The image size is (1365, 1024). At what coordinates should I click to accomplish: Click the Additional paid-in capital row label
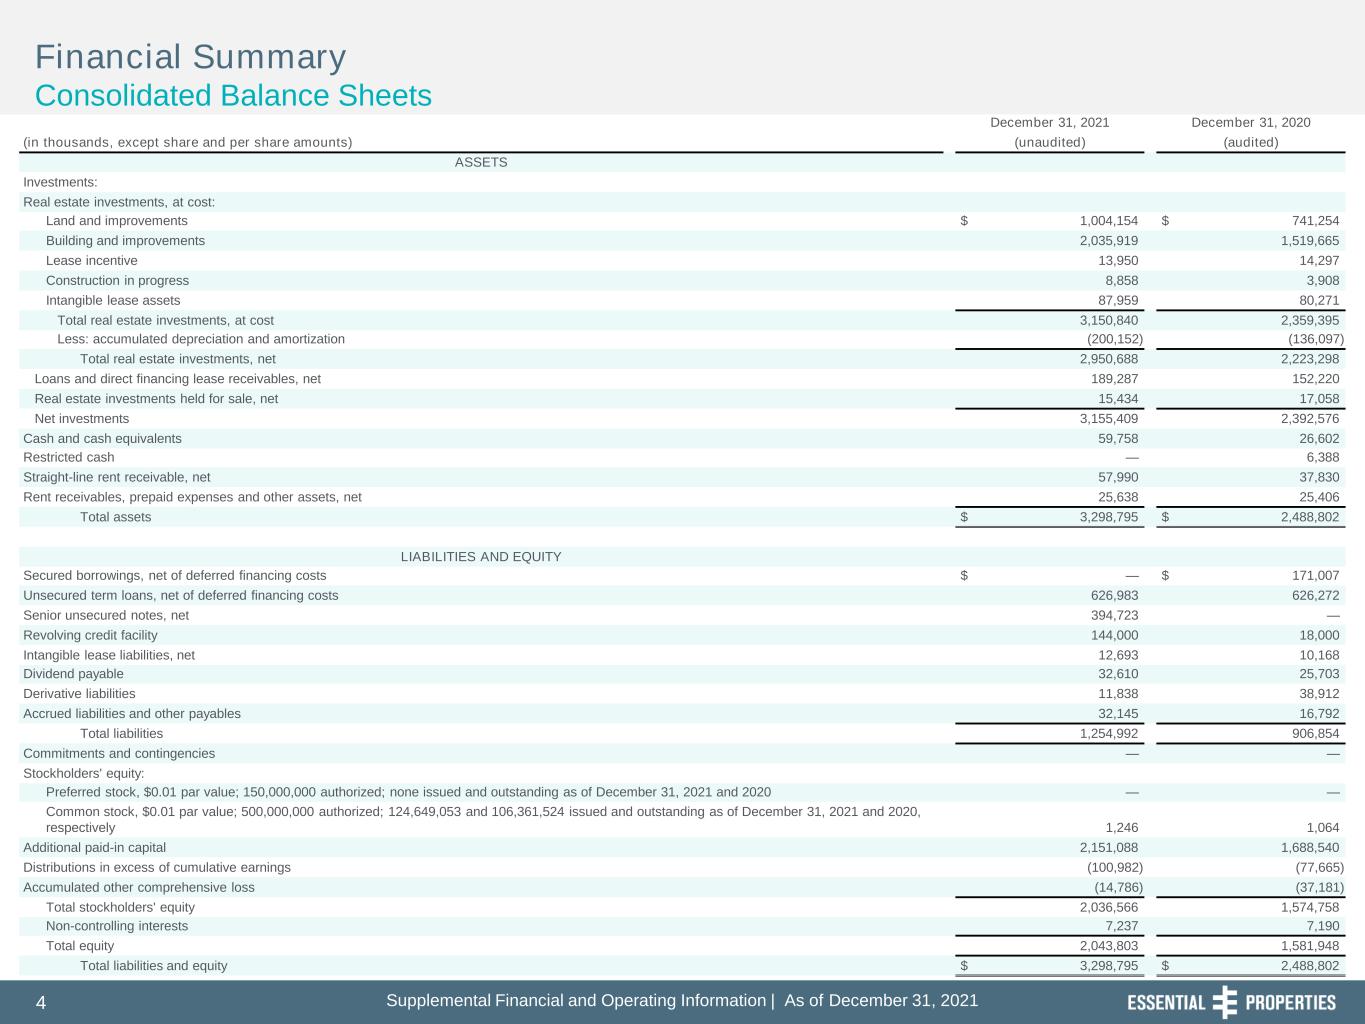pyautogui.click(x=95, y=847)
